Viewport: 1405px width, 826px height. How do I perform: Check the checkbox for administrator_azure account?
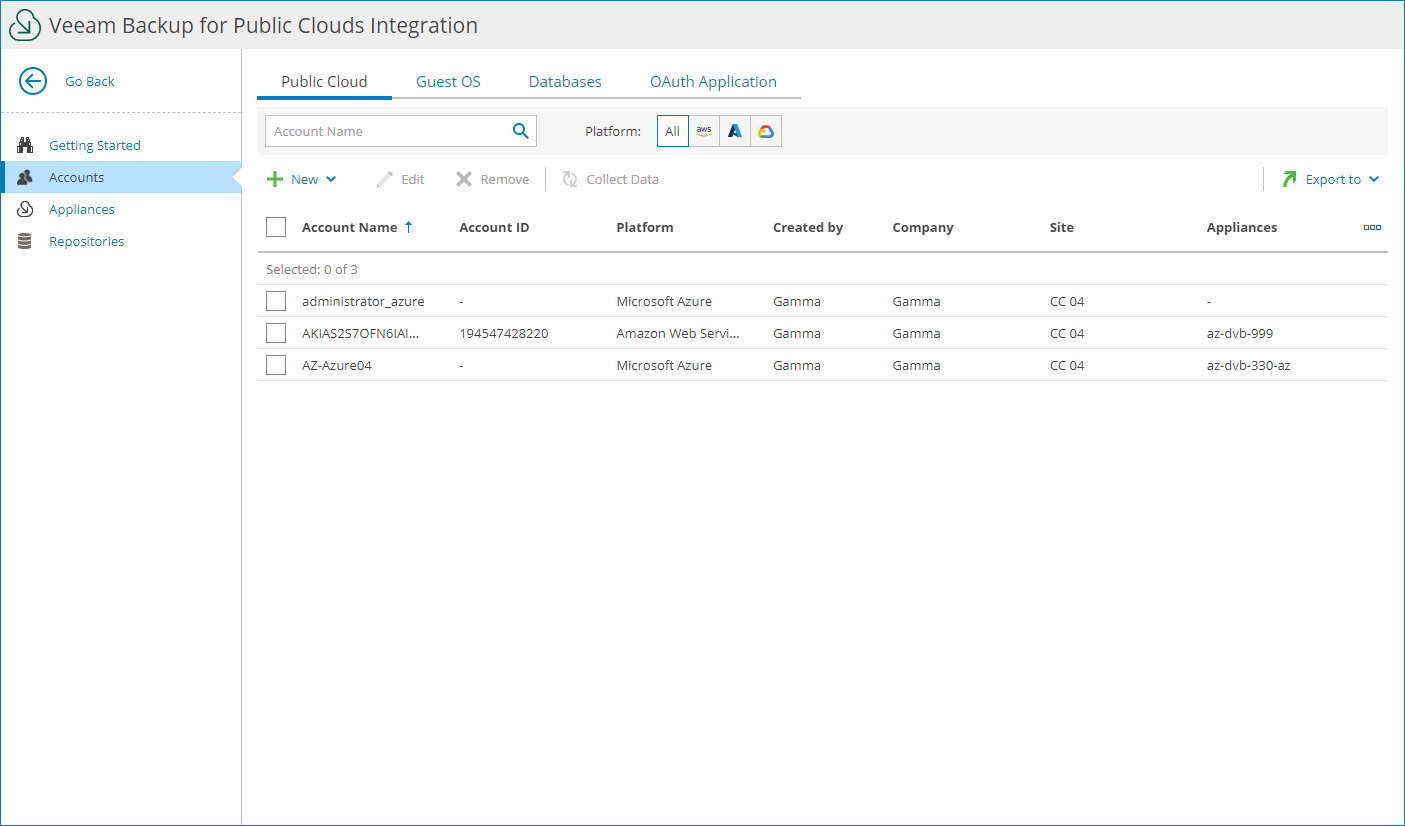tap(275, 300)
